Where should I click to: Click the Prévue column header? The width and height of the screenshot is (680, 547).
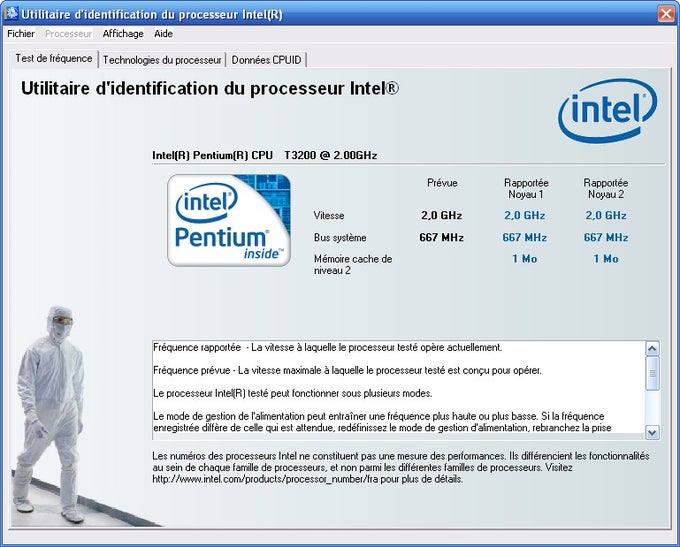point(442,183)
